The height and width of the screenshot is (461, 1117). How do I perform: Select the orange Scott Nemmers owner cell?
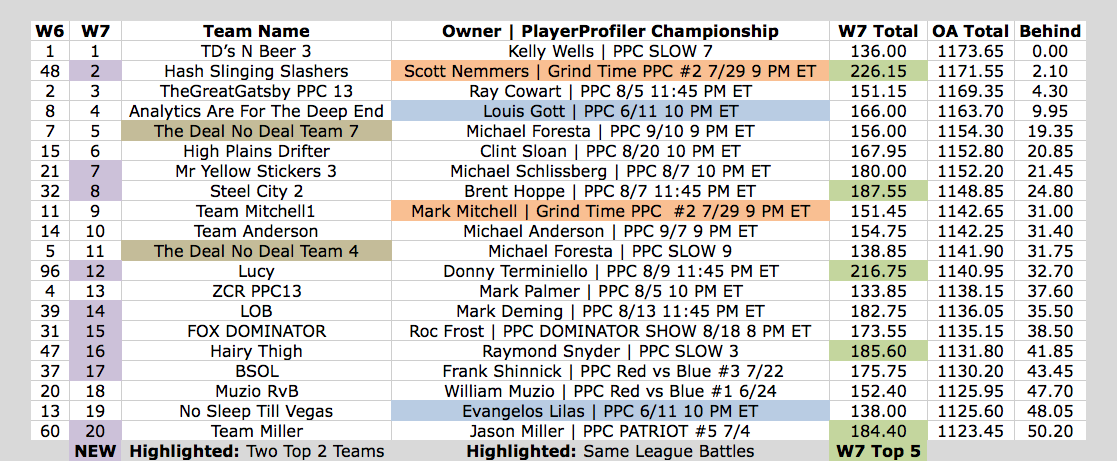tap(611, 71)
